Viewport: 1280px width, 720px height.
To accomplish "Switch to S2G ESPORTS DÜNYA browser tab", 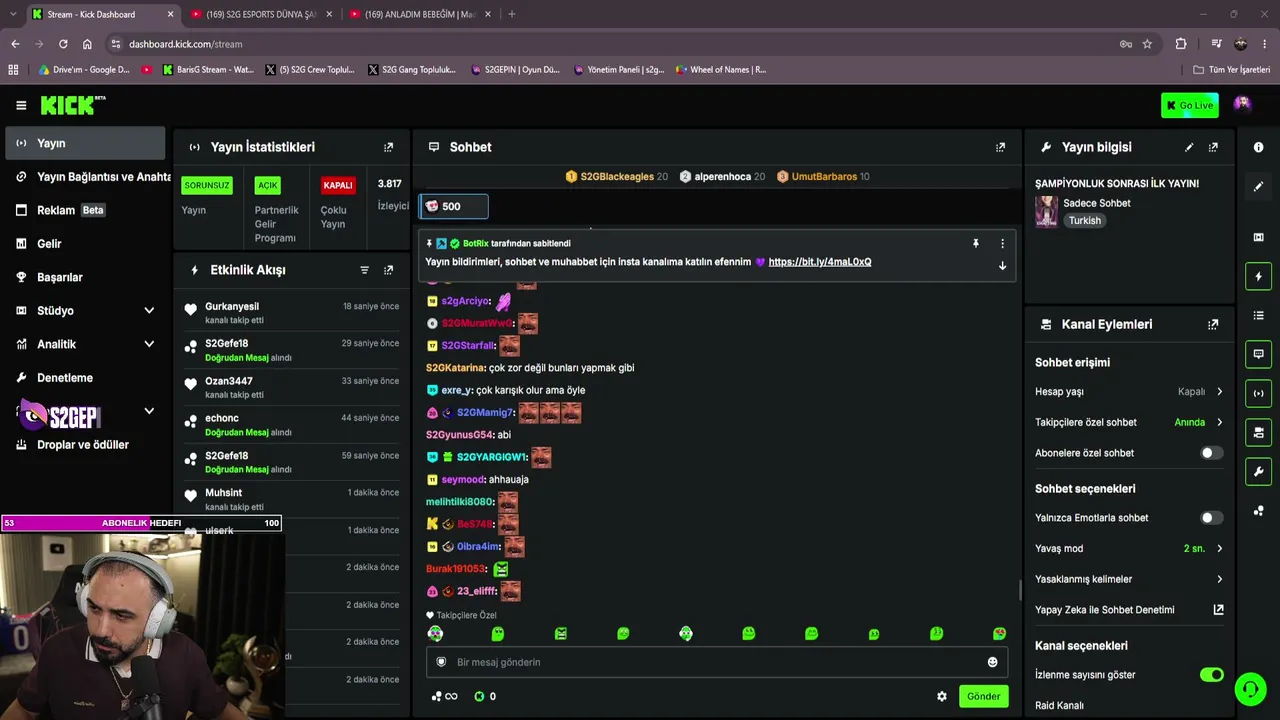I will pyautogui.click(x=259, y=14).
